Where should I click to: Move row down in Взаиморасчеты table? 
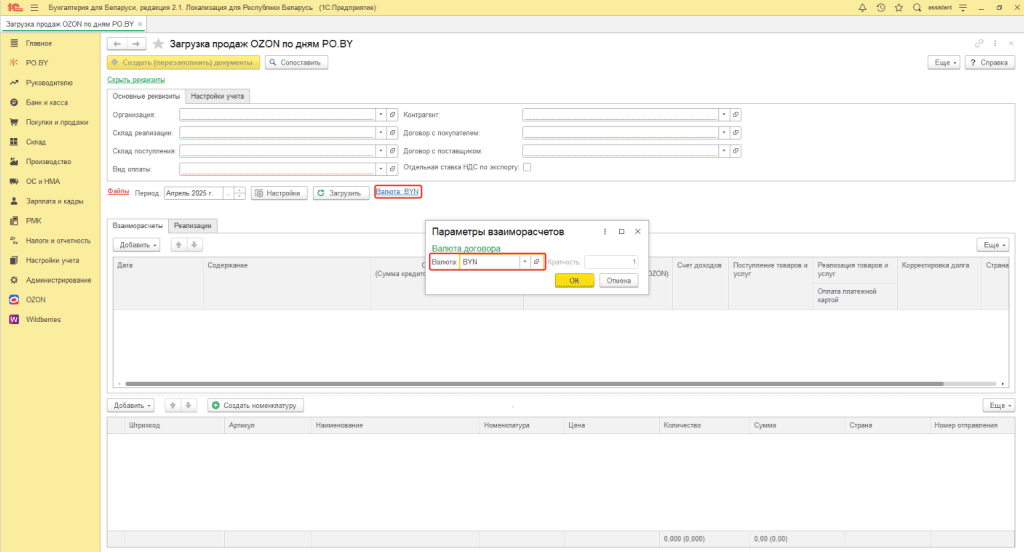194,245
